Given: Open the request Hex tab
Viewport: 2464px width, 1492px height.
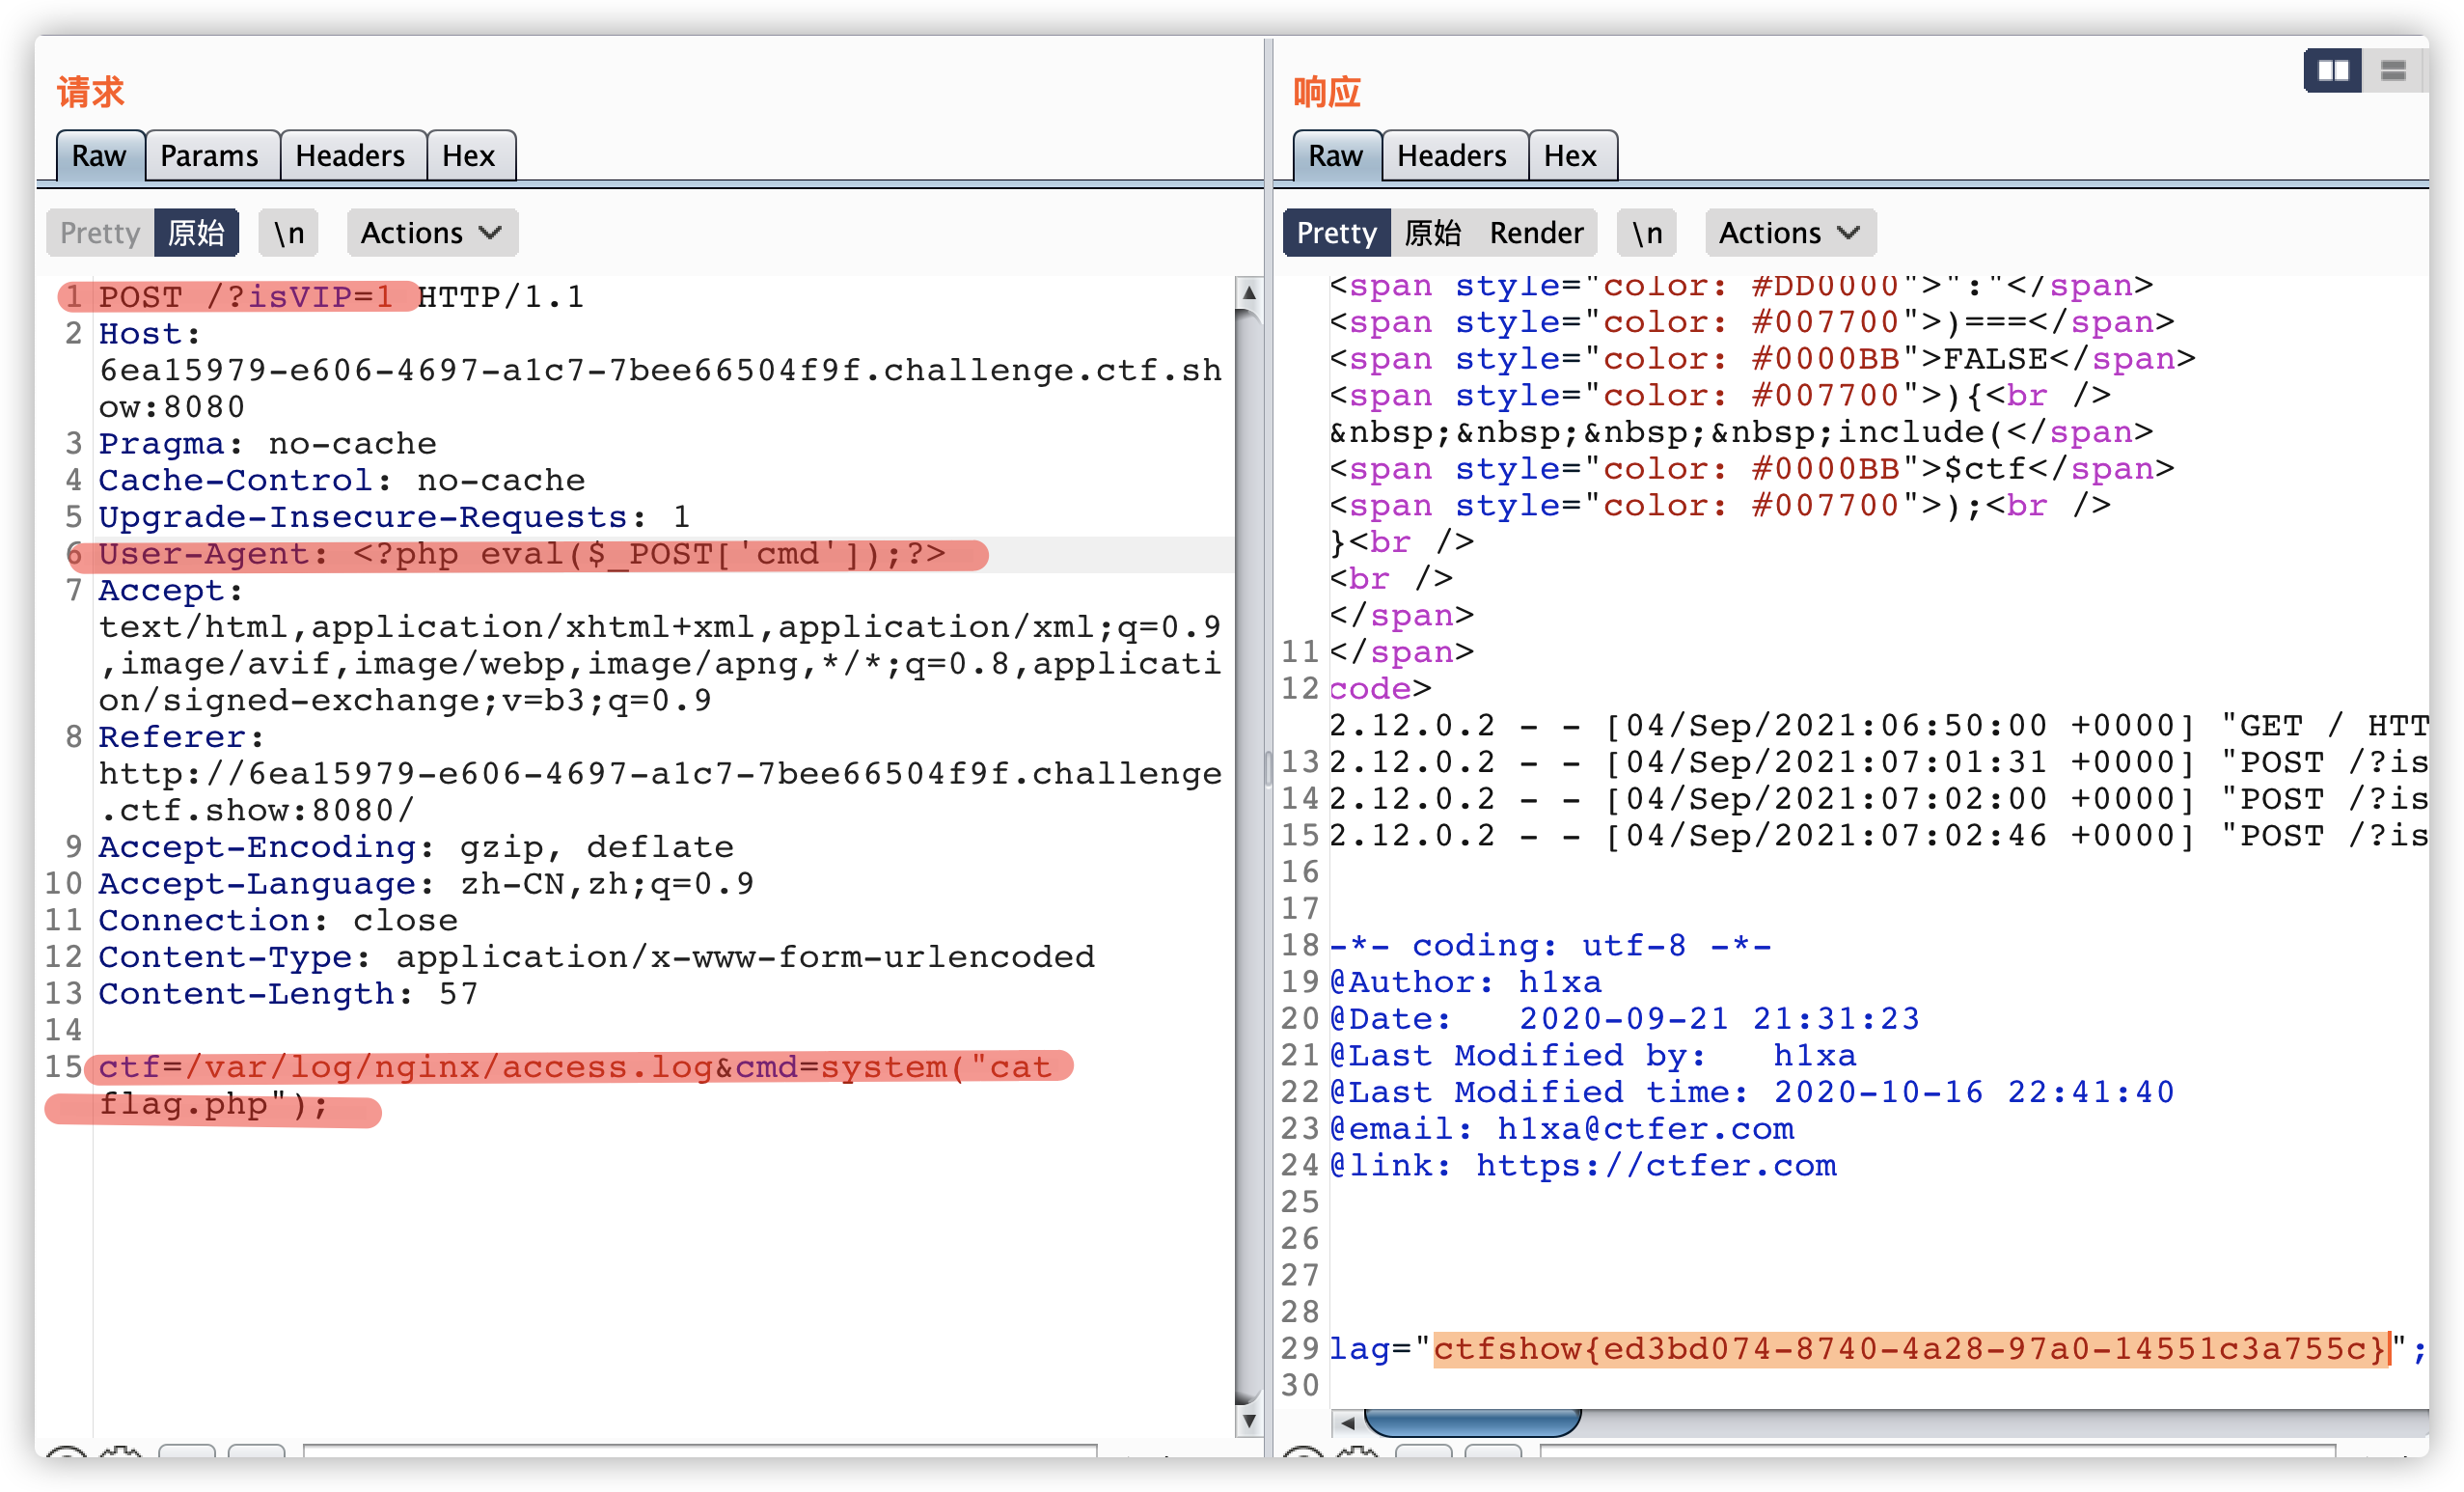Looking at the screenshot, I should tap(468, 156).
